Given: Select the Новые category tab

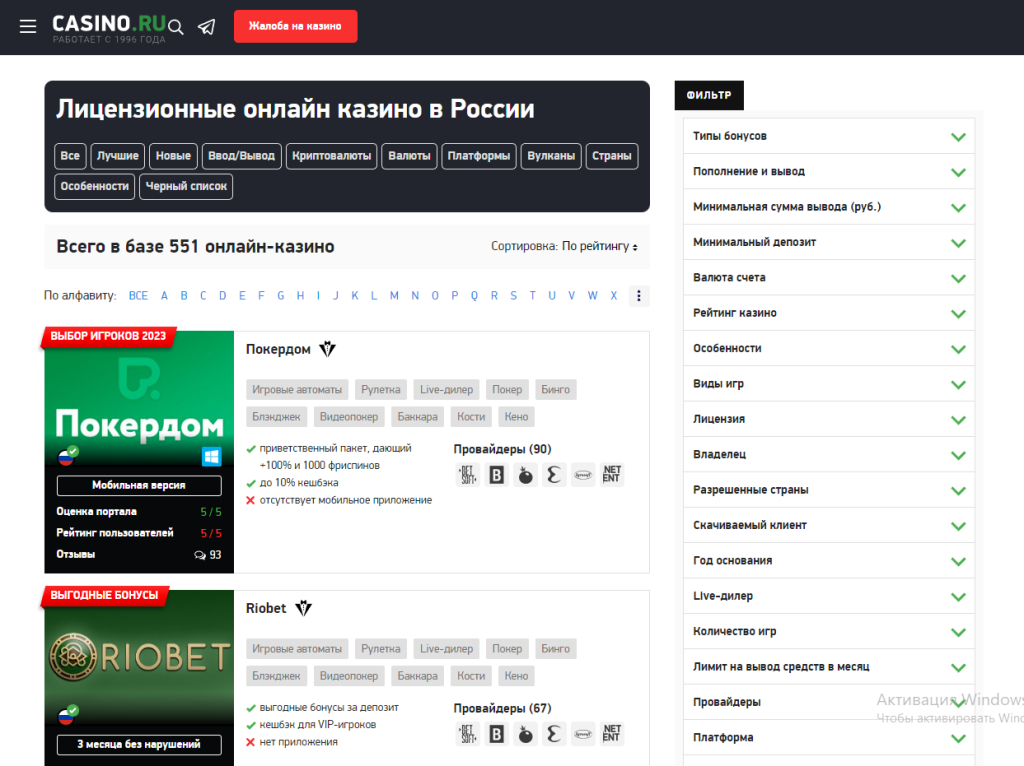Looking at the screenshot, I should (x=173, y=156).
